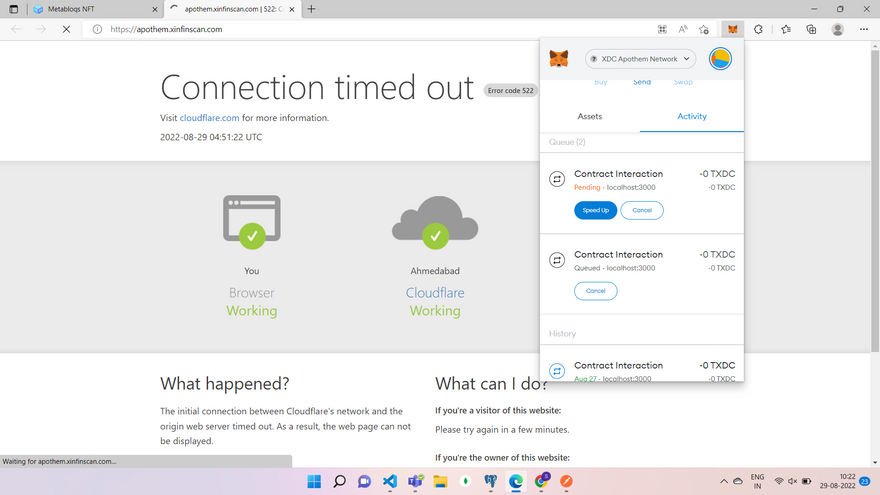Open MetaMask account avatar menu
880x495 pixels.
(x=720, y=59)
